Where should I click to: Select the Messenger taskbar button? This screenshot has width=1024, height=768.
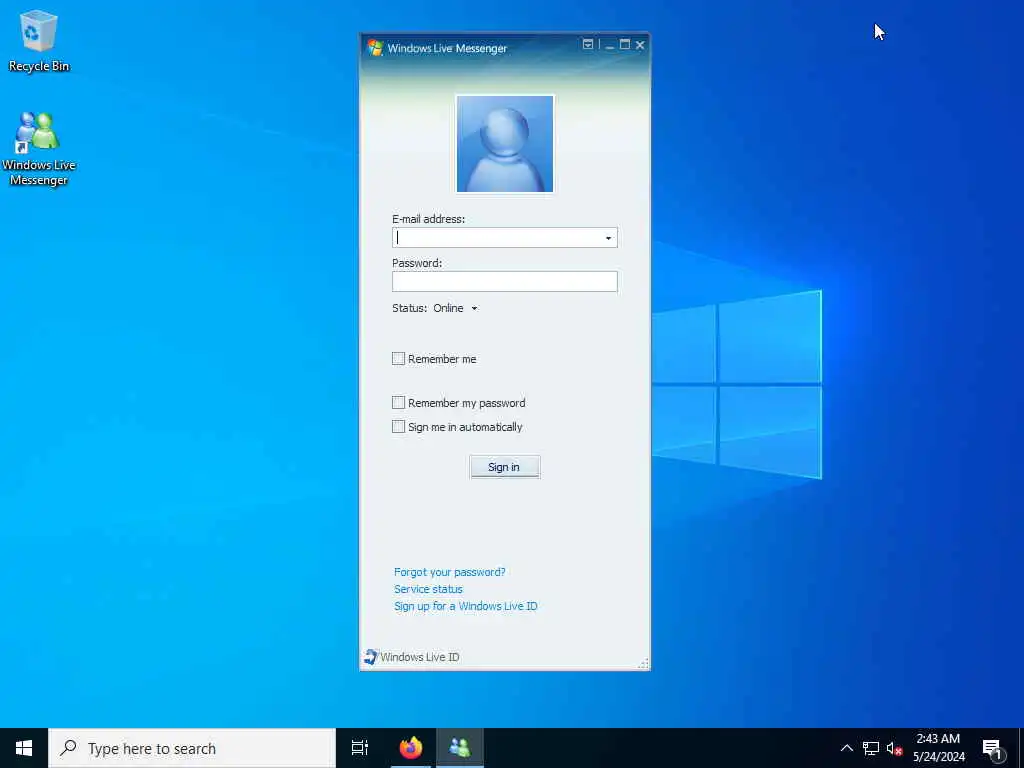click(460, 748)
